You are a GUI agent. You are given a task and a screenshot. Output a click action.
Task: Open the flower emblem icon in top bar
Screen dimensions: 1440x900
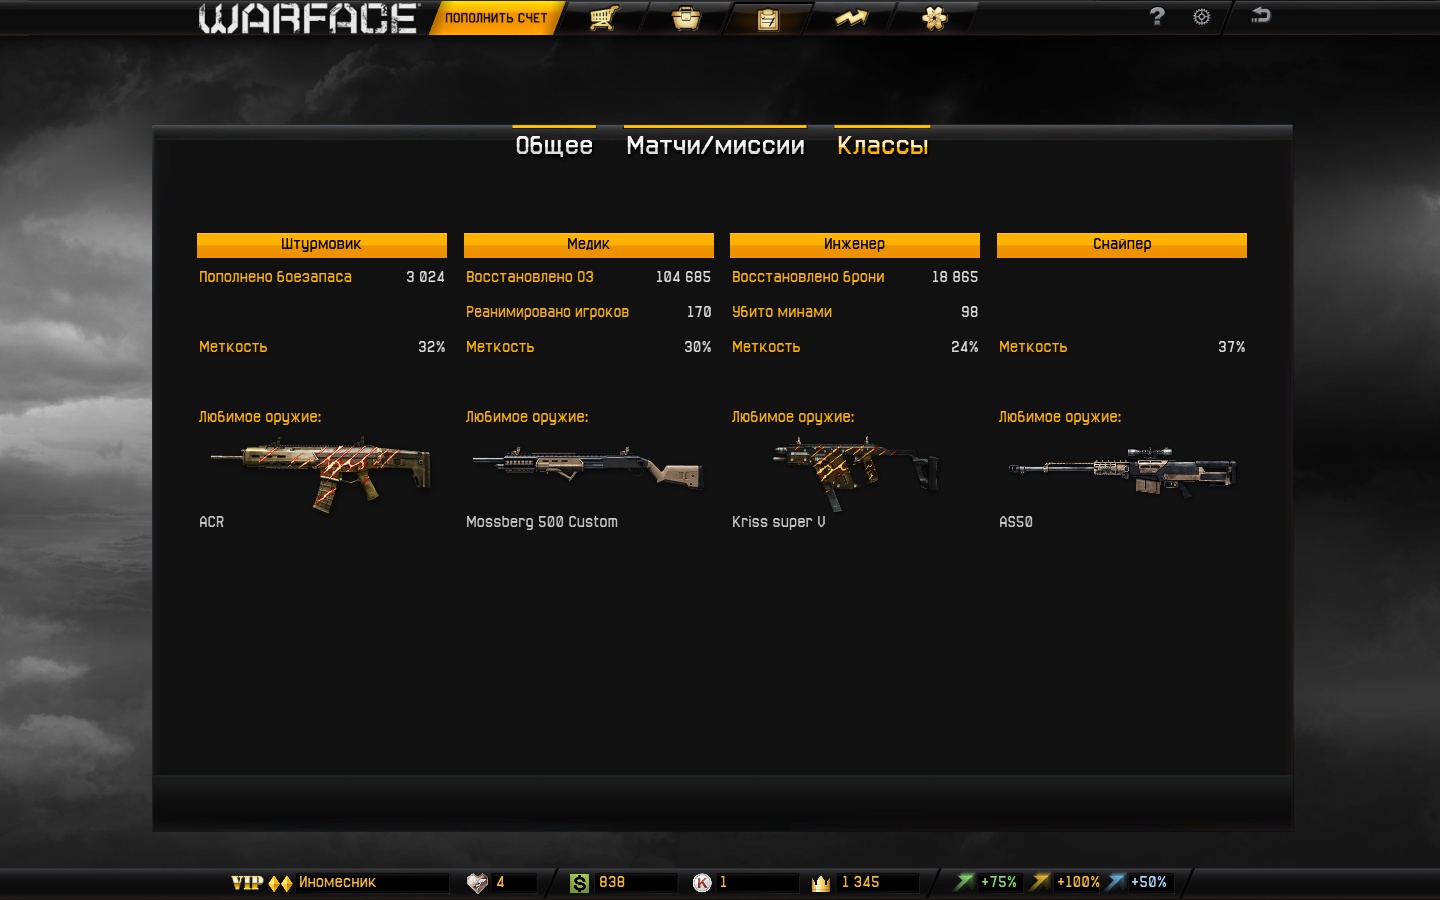[934, 18]
